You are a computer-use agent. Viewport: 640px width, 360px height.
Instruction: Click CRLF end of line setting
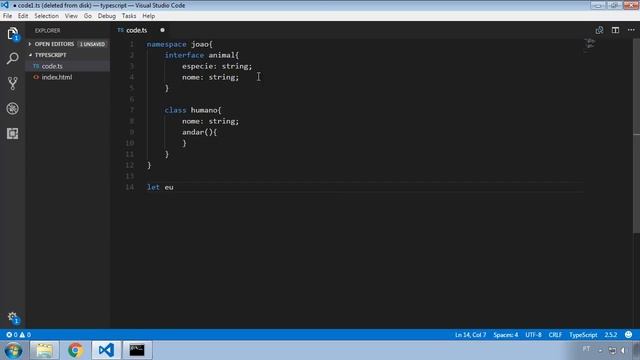click(x=555, y=335)
